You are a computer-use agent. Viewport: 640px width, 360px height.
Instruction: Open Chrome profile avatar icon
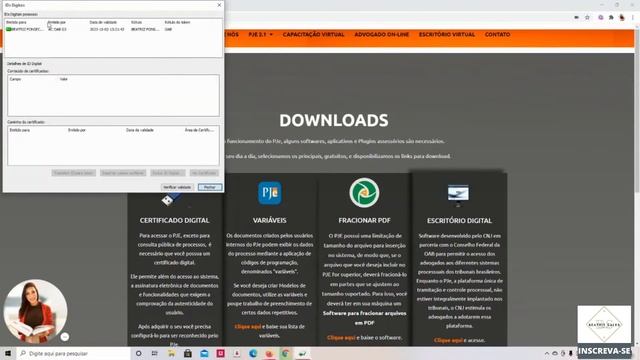click(x=622, y=18)
